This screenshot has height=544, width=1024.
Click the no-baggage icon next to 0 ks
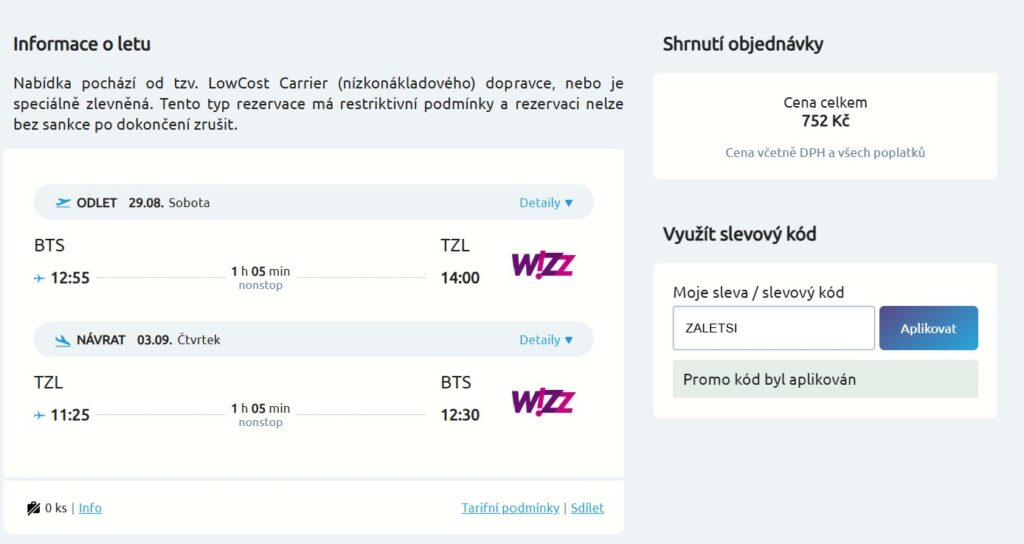tap(33, 508)
